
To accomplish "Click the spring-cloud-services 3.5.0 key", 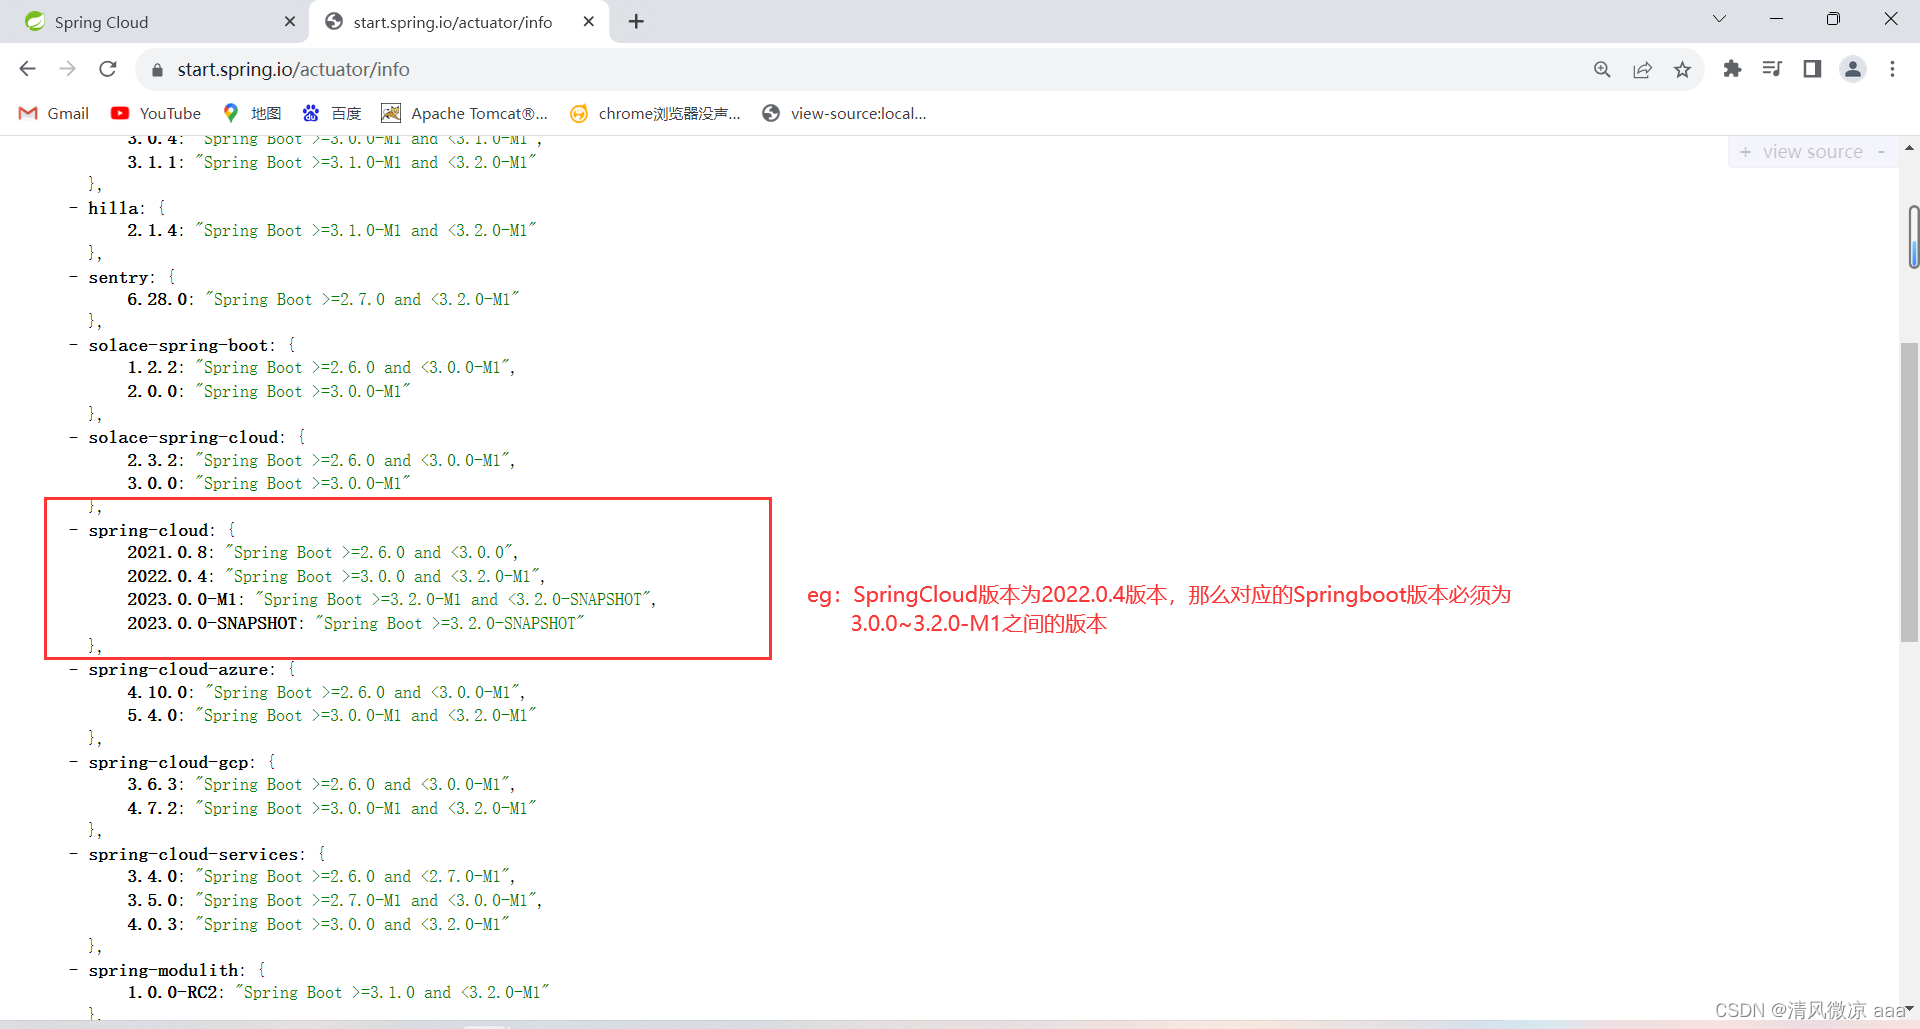I will (153, 900).
